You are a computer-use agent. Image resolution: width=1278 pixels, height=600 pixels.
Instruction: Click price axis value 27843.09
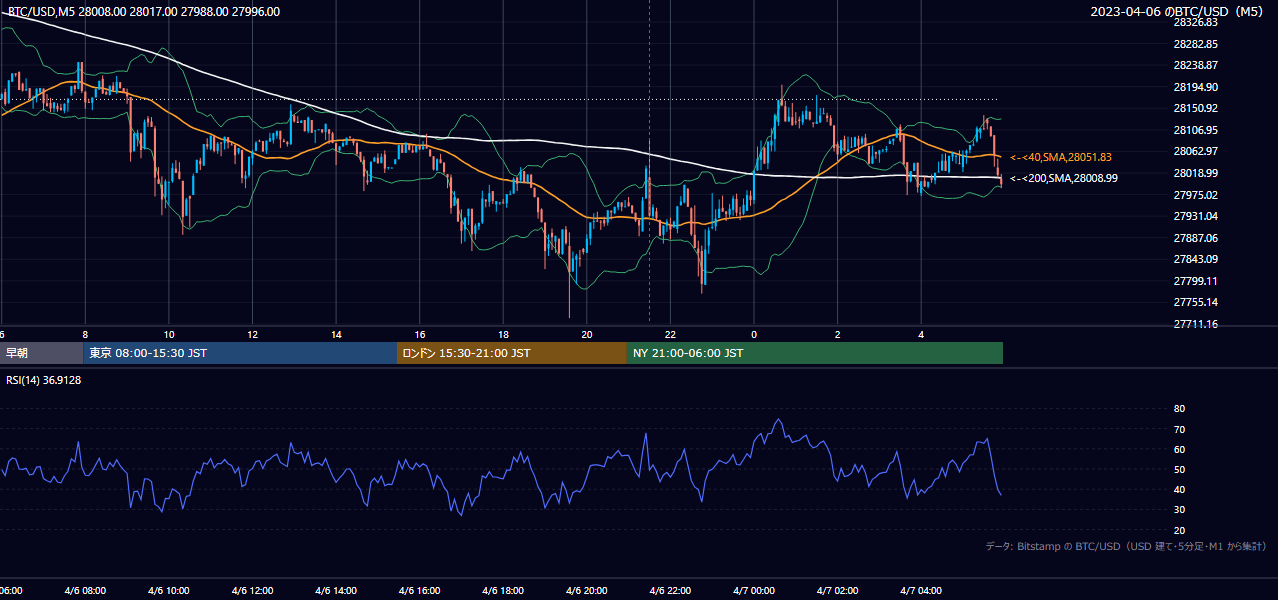1195,259
